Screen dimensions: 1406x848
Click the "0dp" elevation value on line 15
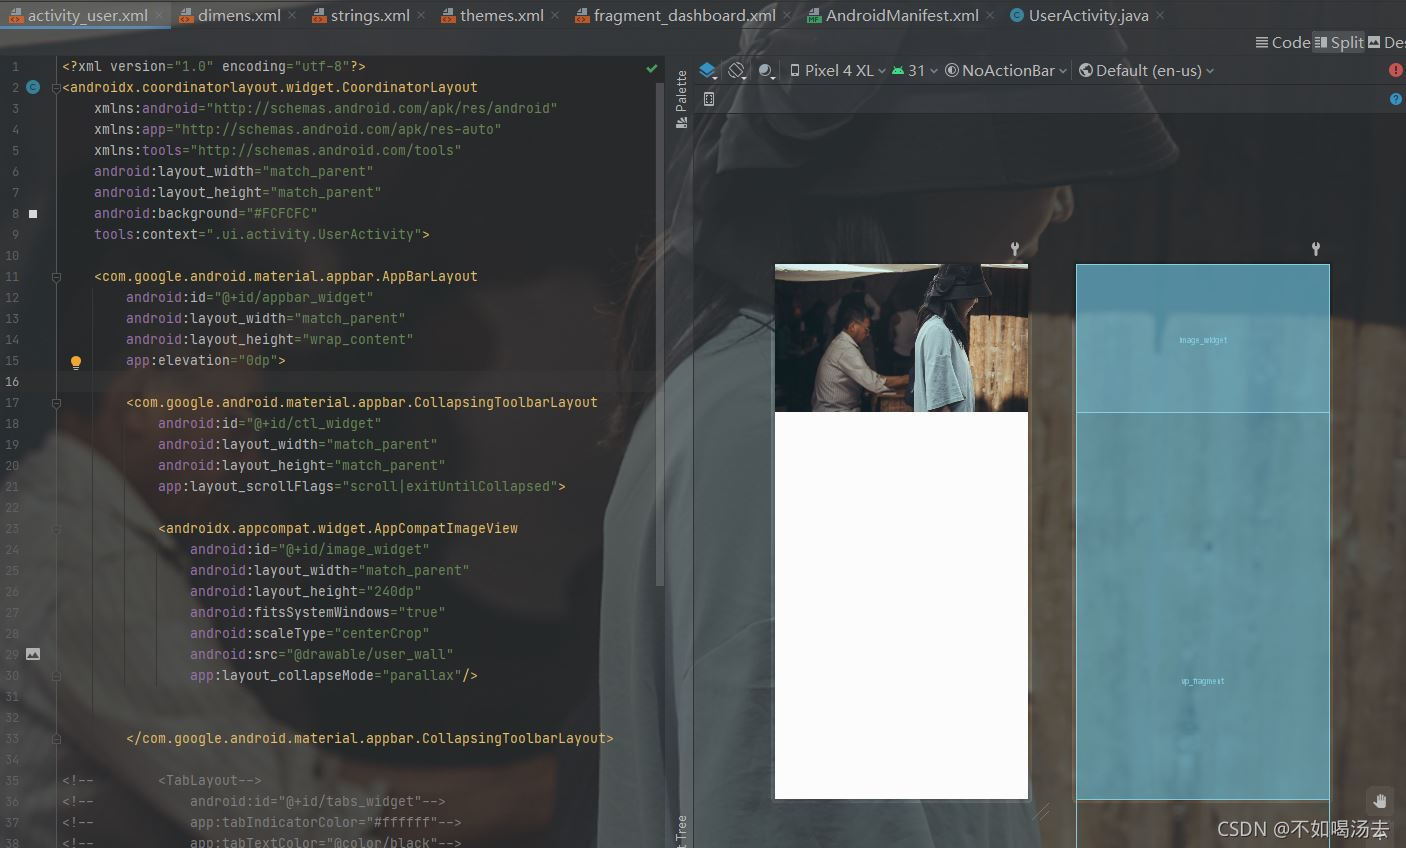pos(257,360)
